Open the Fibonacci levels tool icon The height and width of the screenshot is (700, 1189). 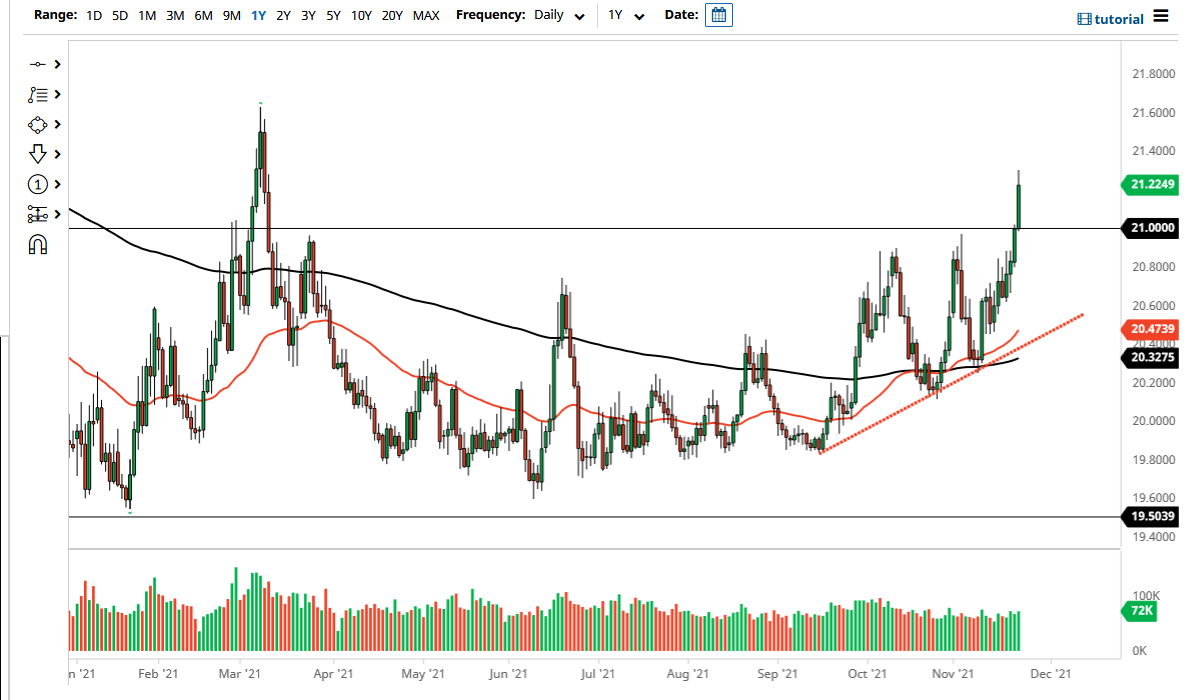coord(40,214)
